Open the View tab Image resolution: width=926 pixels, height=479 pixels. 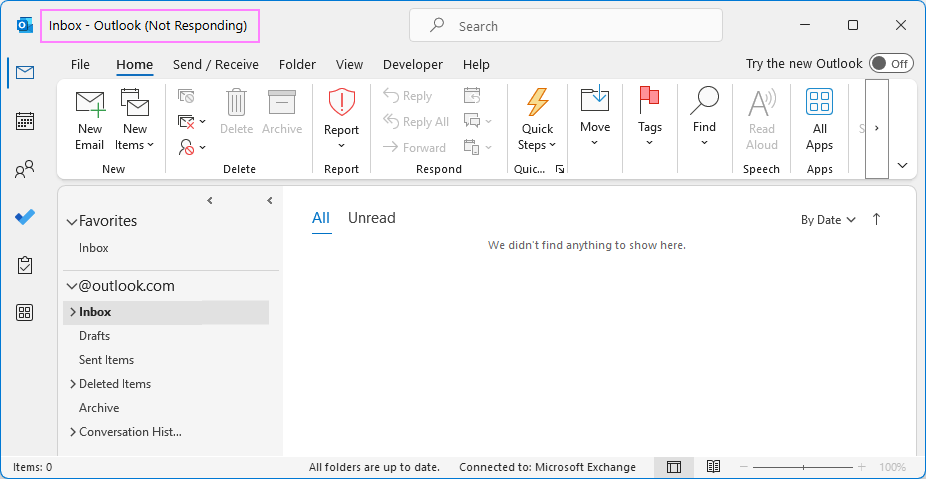click(350, 64)
